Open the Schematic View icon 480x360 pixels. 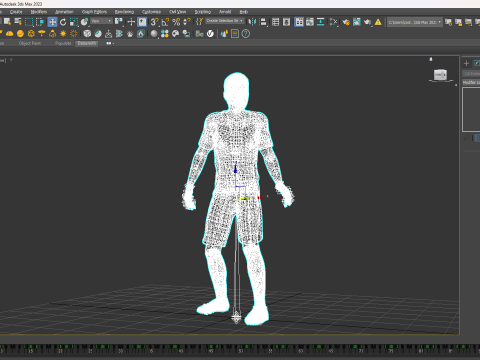pyautogui.click(x=320, y=22)
